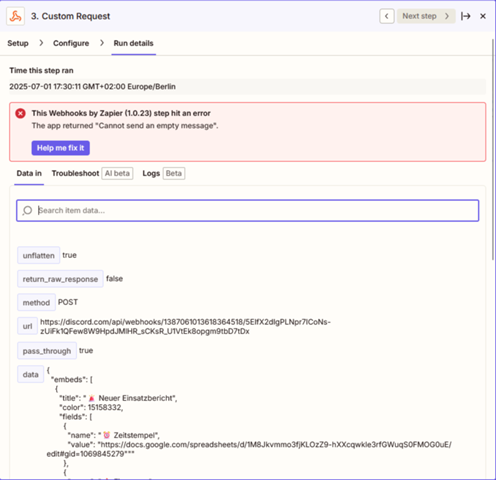Image resolution: width=496 pixels, height=480 pixels.
Task: Close the Custom Request step panel
Action: click(x=483, y=16)
